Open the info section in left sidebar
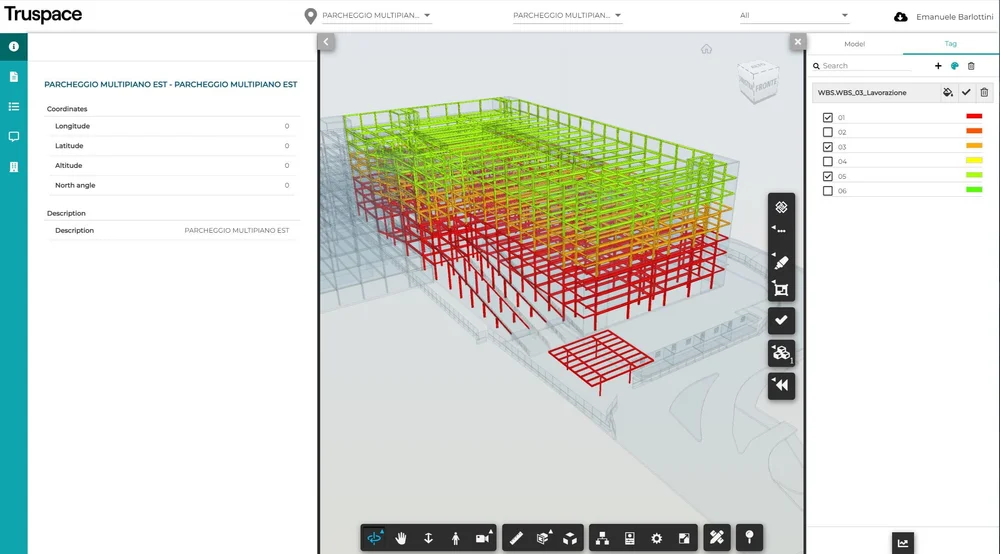The width and height of the screenshot is (1000, 554). [x=13, y=47]
